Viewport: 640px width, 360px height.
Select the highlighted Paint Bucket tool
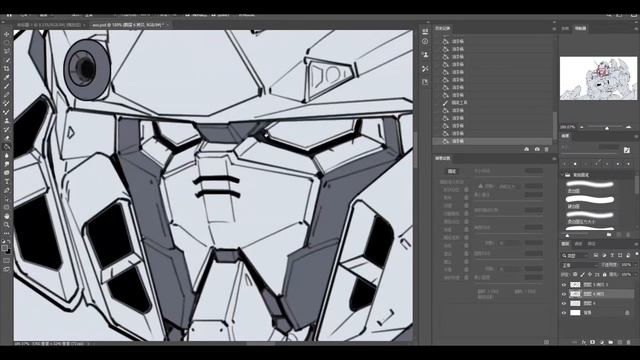tap(7, 147)
